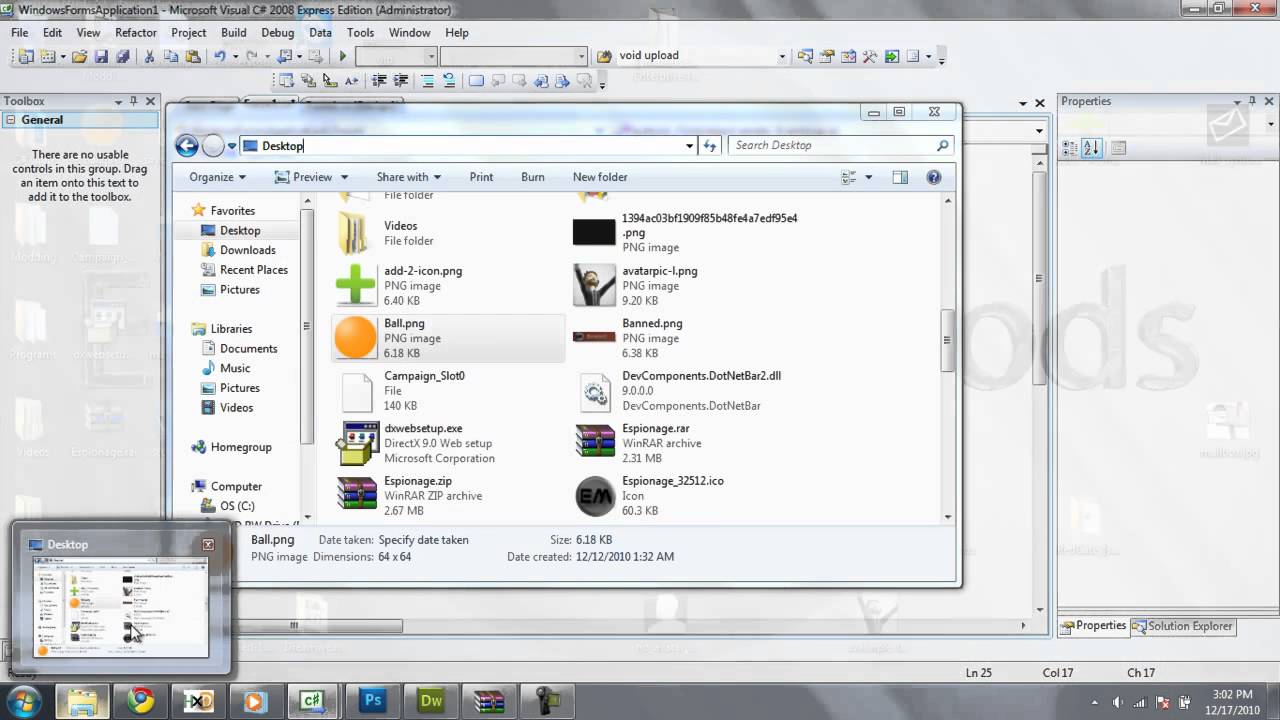Sort Properties panel by Categorized icon
This screenshot has height=720, width=1280.
(x=1070, y=148)
